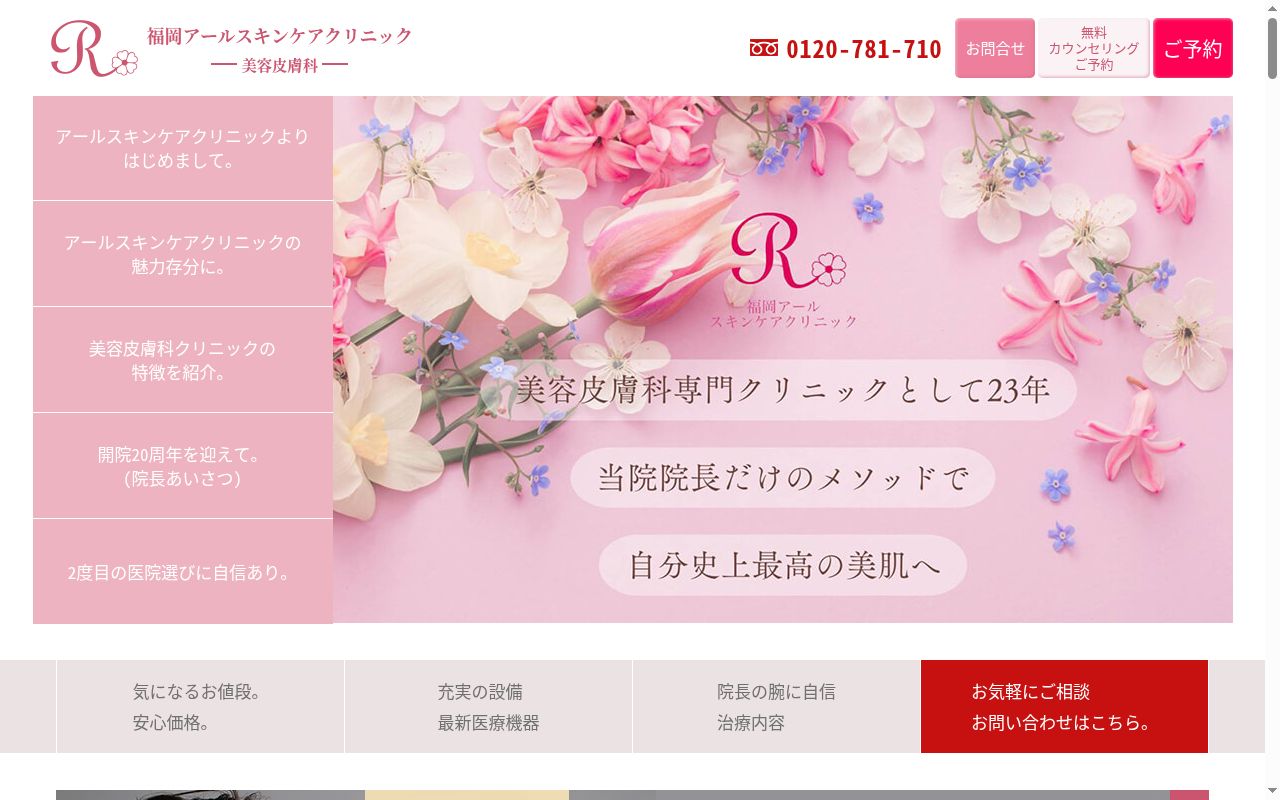Click red お気軽にご相談 お問い合わせはこちら button
Image resolution: width=1280 pixels, height=800 pixels.
point(1064,706)
